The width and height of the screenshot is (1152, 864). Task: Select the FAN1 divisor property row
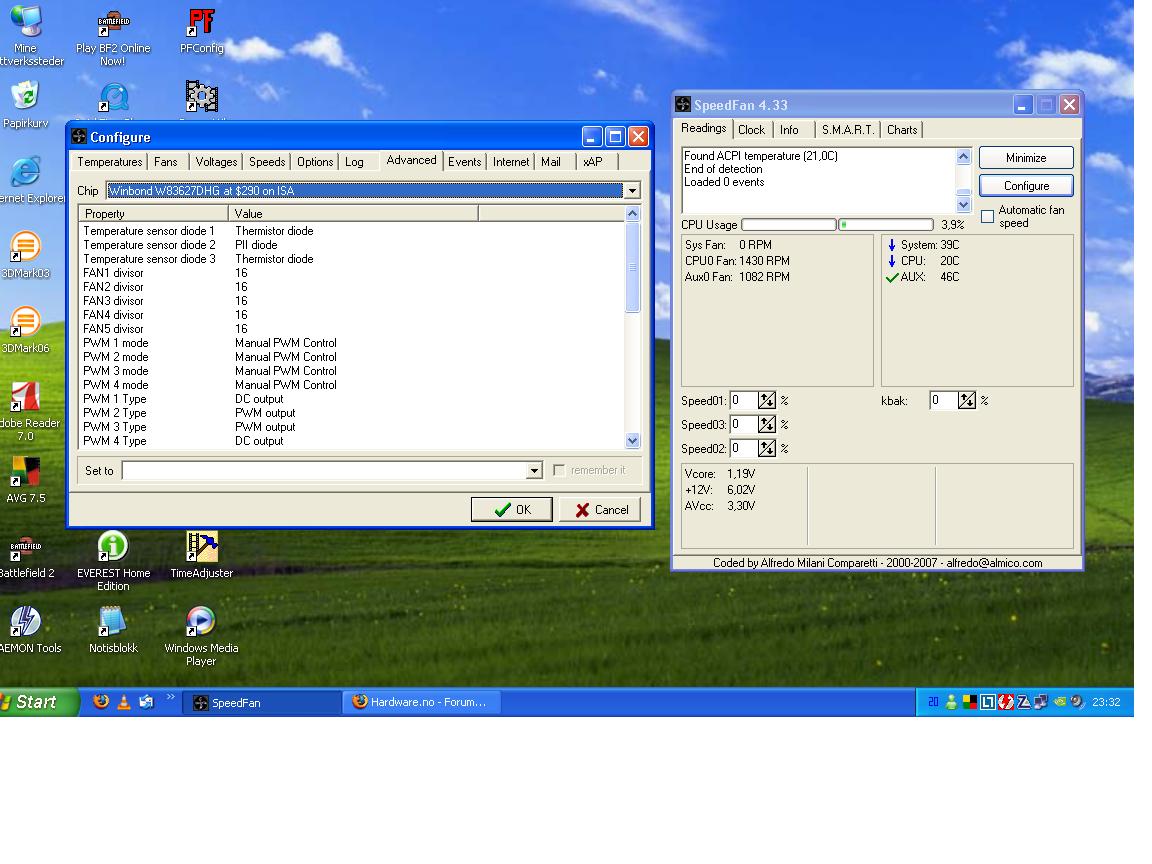click(351, 273)
